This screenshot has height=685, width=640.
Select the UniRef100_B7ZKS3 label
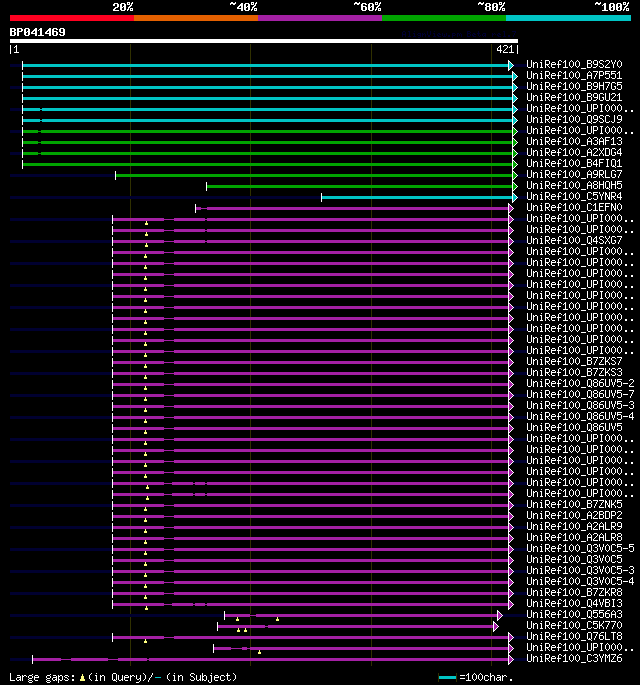[x=574, y=372]
